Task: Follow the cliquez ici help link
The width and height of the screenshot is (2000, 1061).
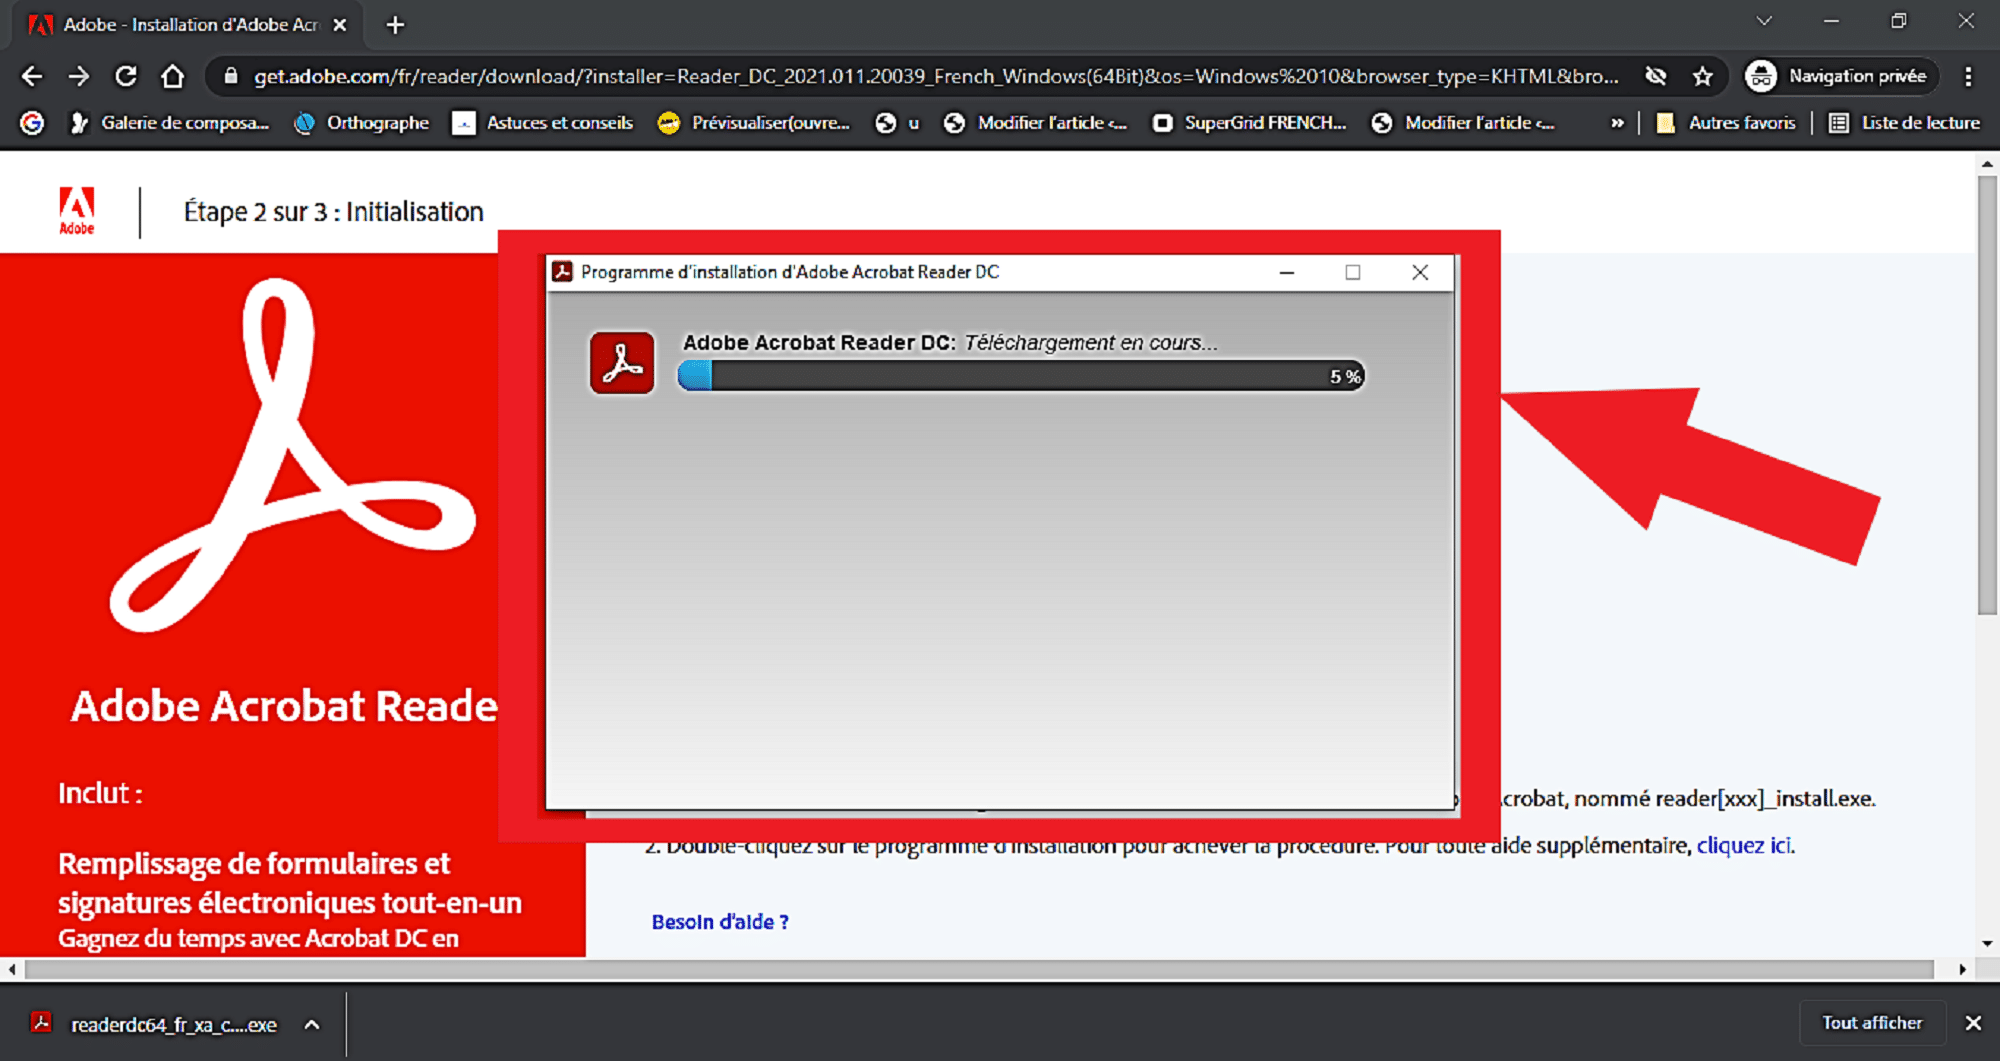Action: point(1744,845)
